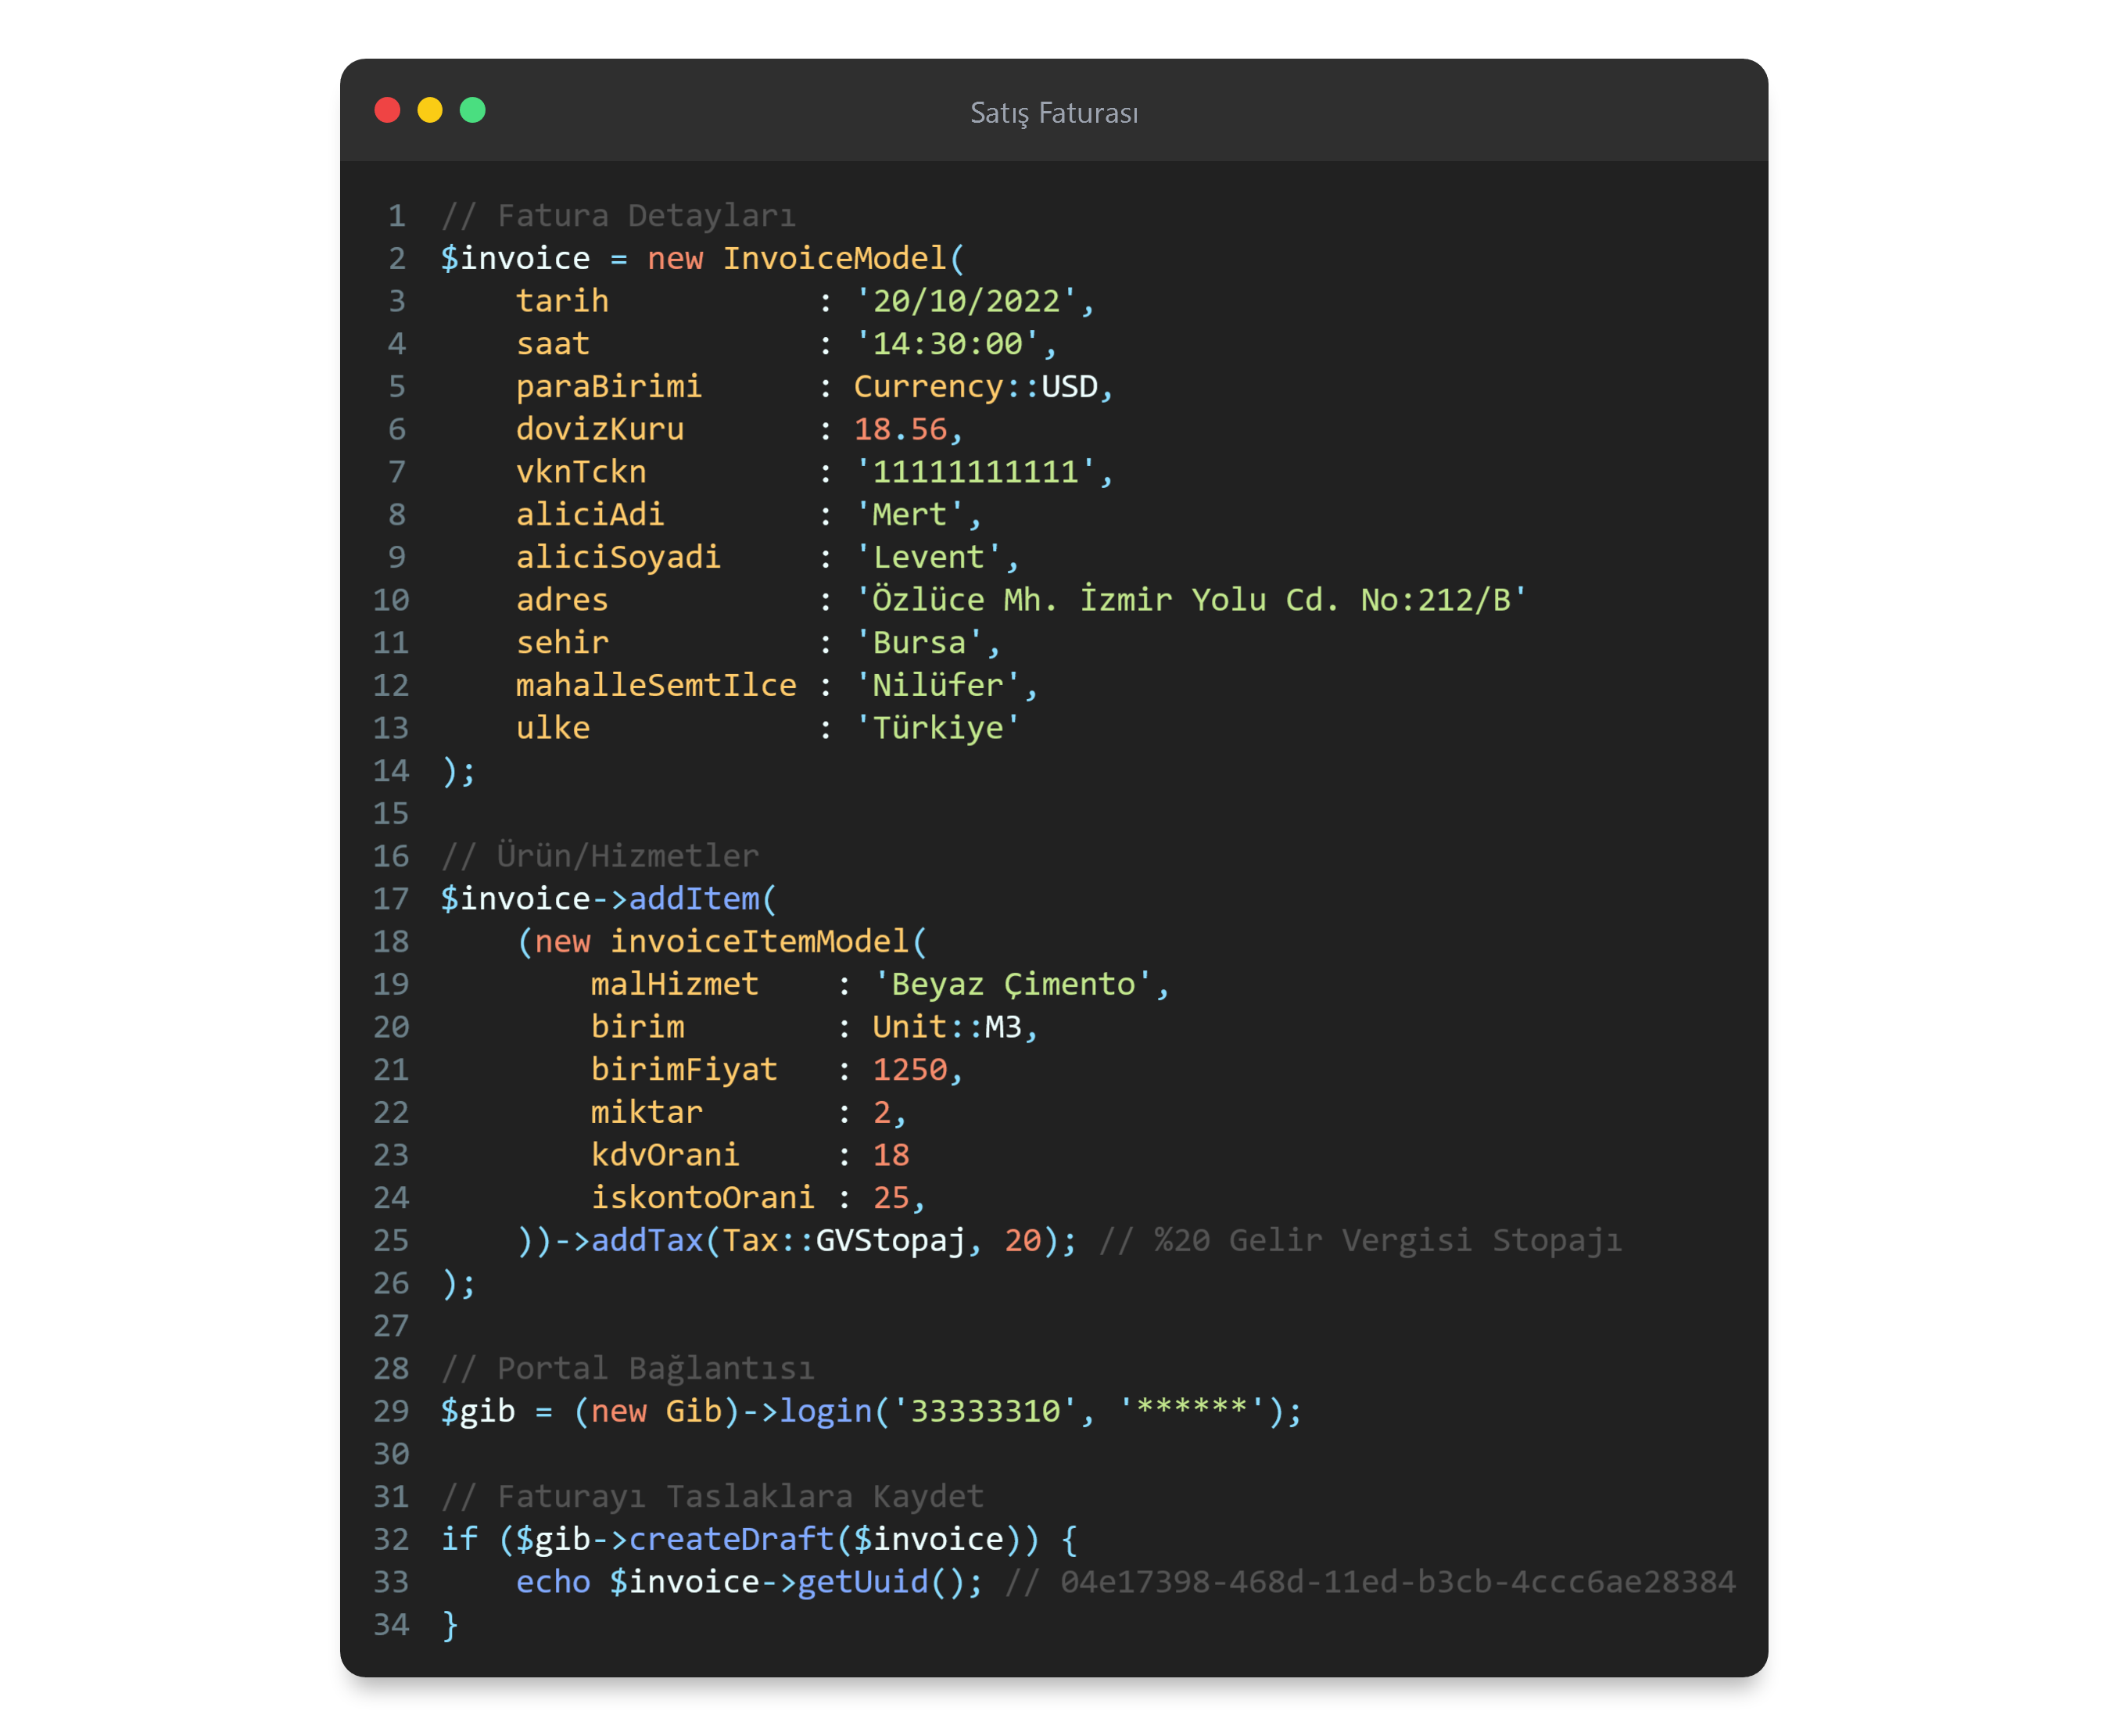Click line number 30
Viewport: 2111px width, 1736px height.
pos(391,1454)
